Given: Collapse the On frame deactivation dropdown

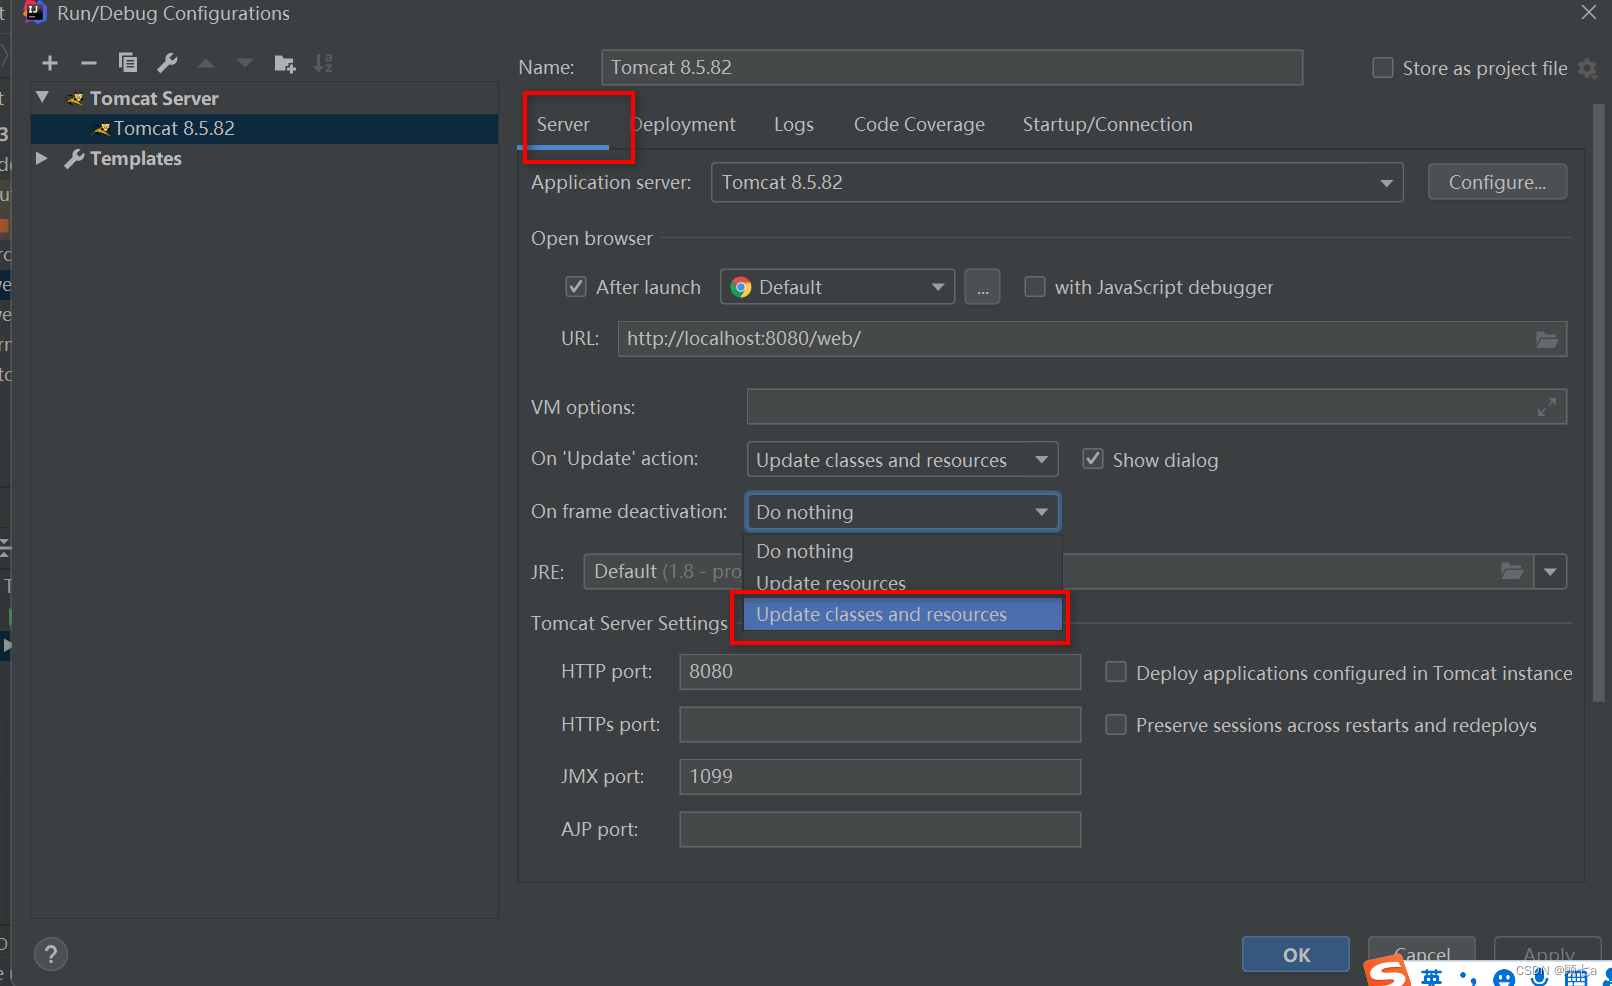Looking at the screenshot, I should 902,512.
